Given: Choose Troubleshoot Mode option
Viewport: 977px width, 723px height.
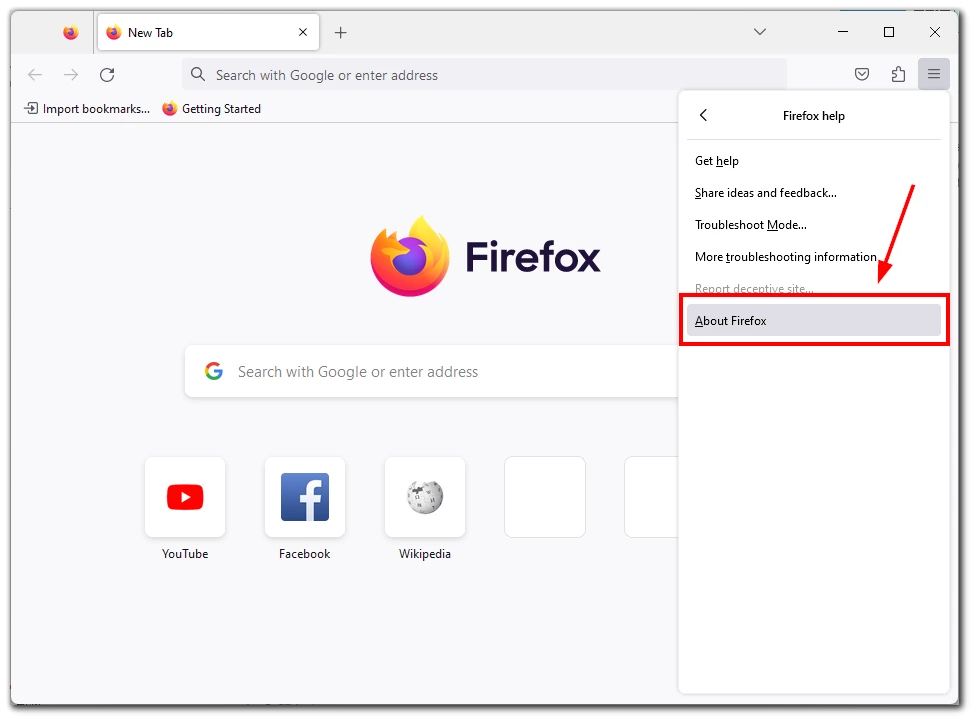Looking at the screenshot, I should (x=813, y=224).
